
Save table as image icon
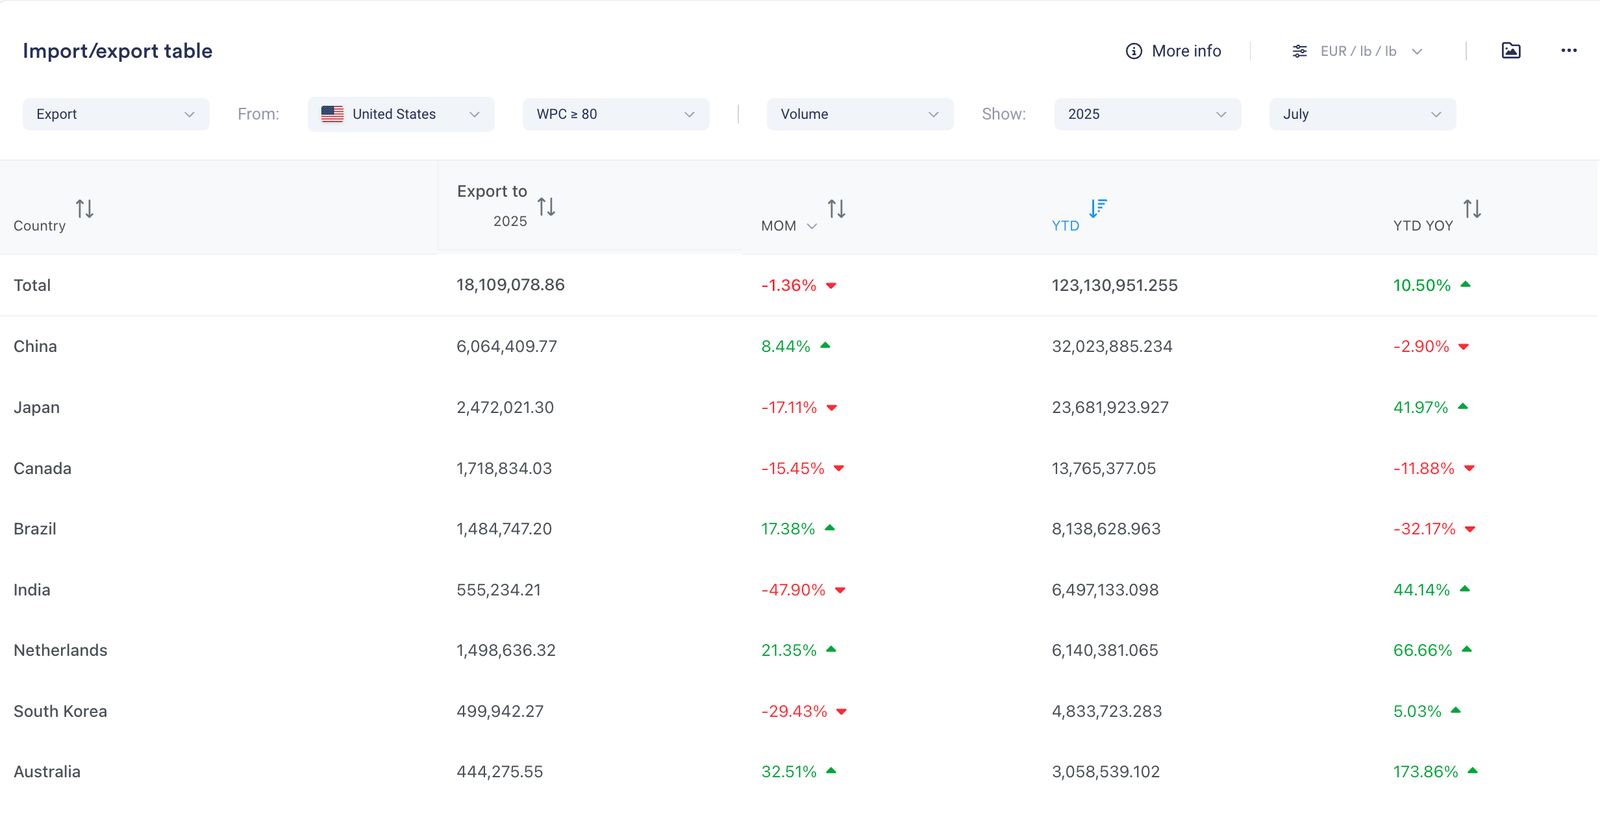pos(1511,51)
